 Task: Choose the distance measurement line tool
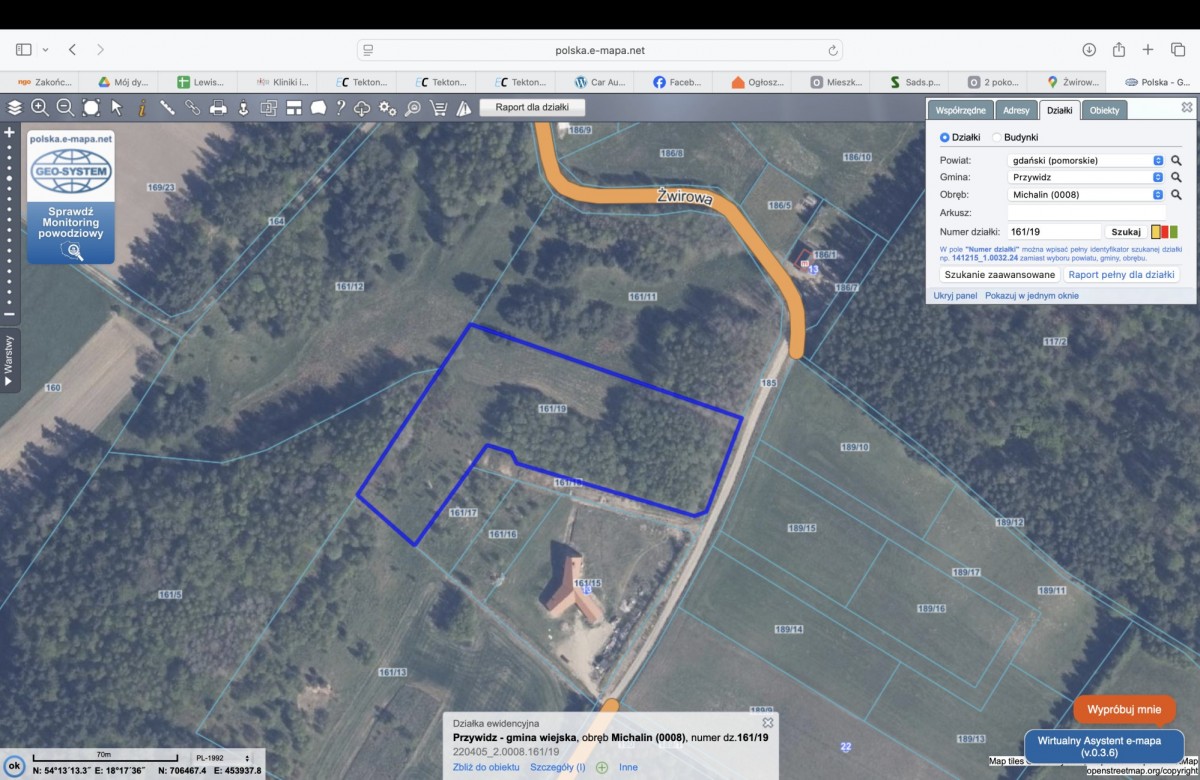click(167, 108)
